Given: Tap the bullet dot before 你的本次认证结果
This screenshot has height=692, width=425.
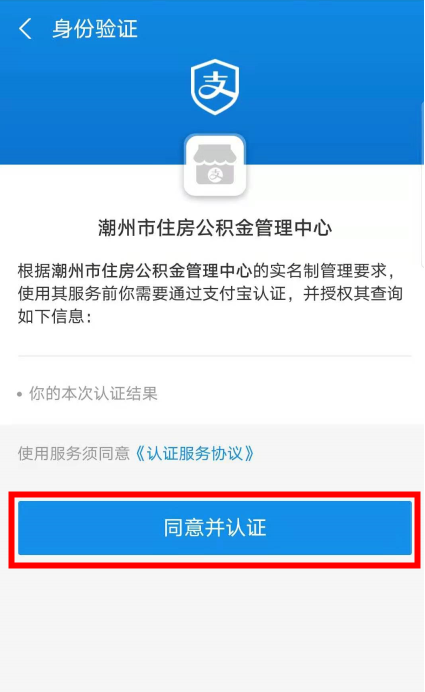Looking at the screenshot, I should (19, 394).
